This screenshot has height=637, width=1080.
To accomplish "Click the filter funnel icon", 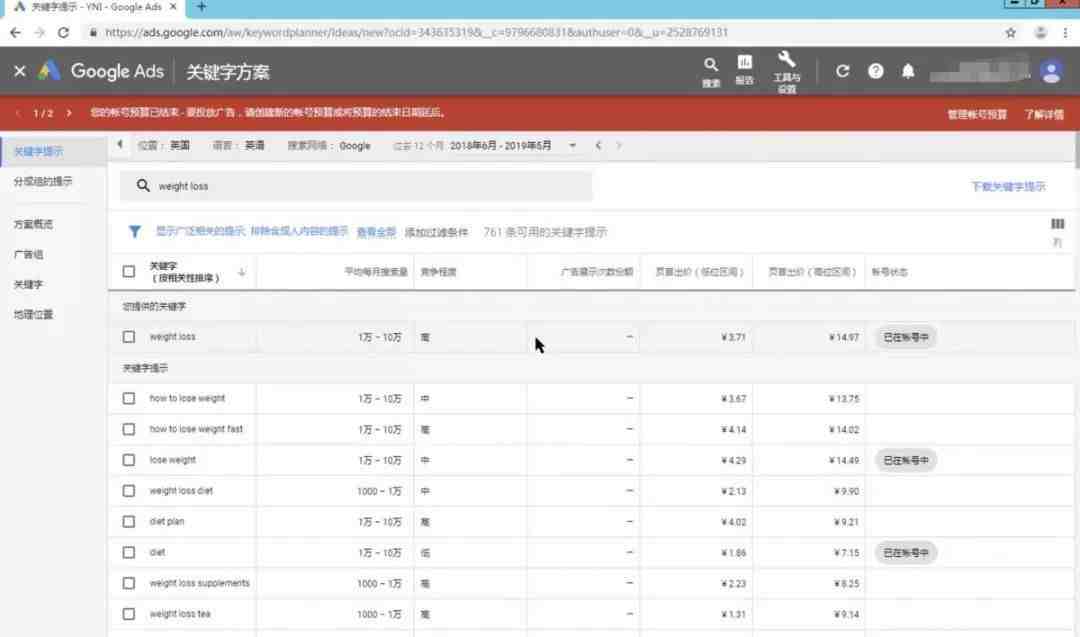I will point(134,232).
